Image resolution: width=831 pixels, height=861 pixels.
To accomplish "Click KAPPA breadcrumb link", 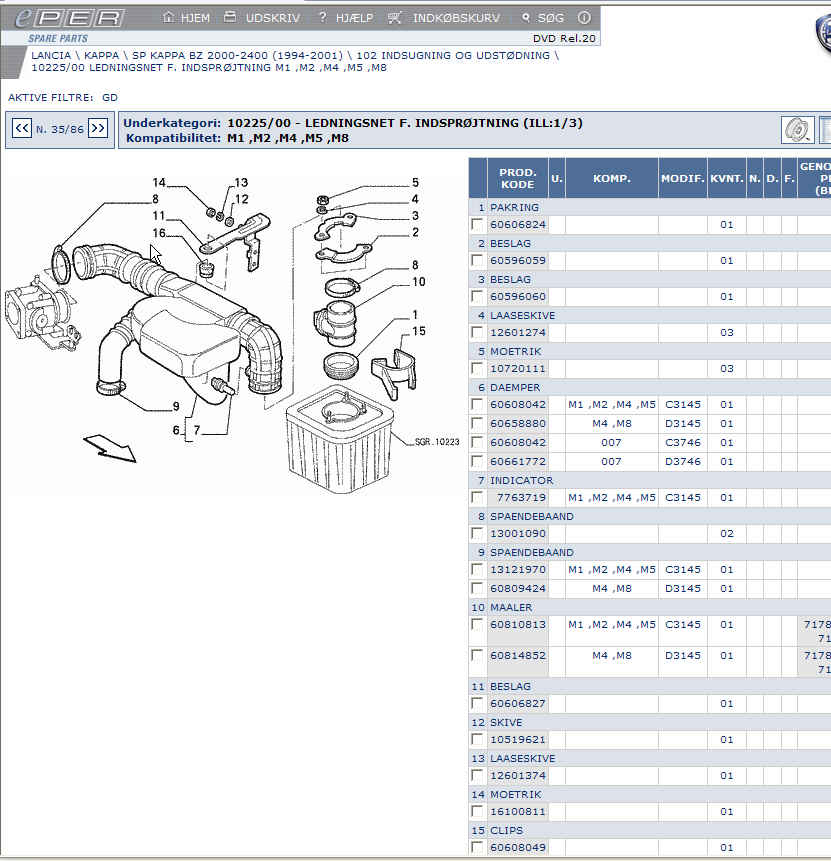I will pos(101,55).
